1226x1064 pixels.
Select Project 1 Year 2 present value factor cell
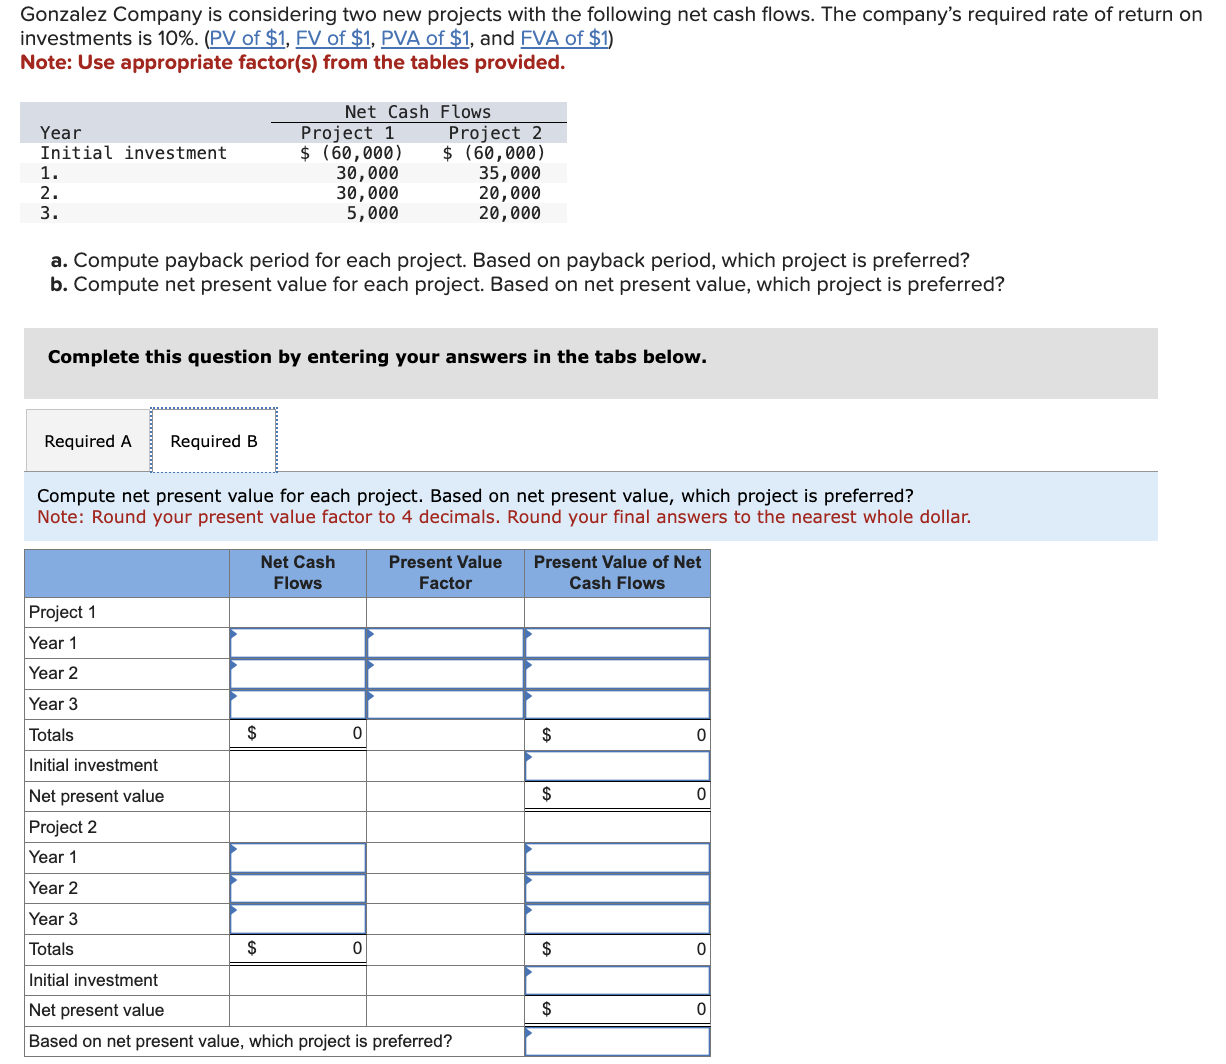pyautogui.click(x=445, y=673)
